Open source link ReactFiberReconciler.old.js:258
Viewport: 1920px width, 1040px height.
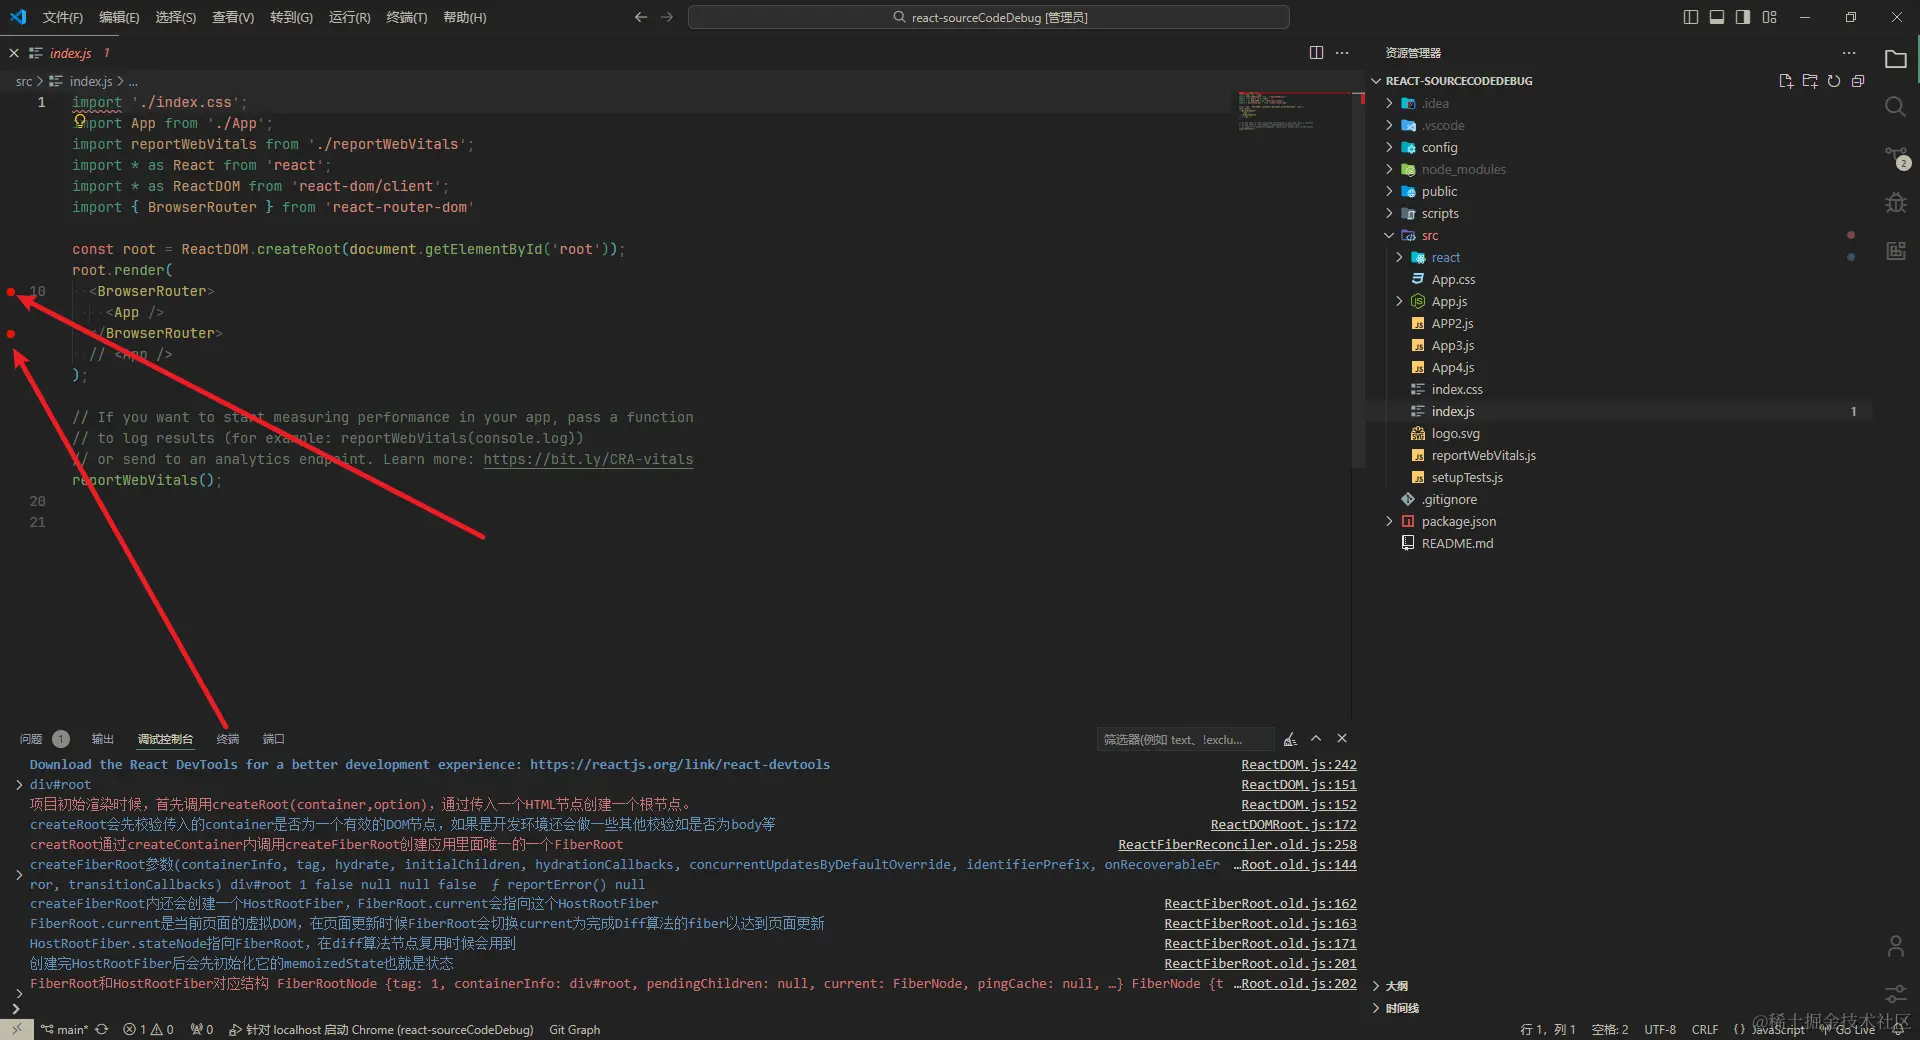click(1237, 845)
